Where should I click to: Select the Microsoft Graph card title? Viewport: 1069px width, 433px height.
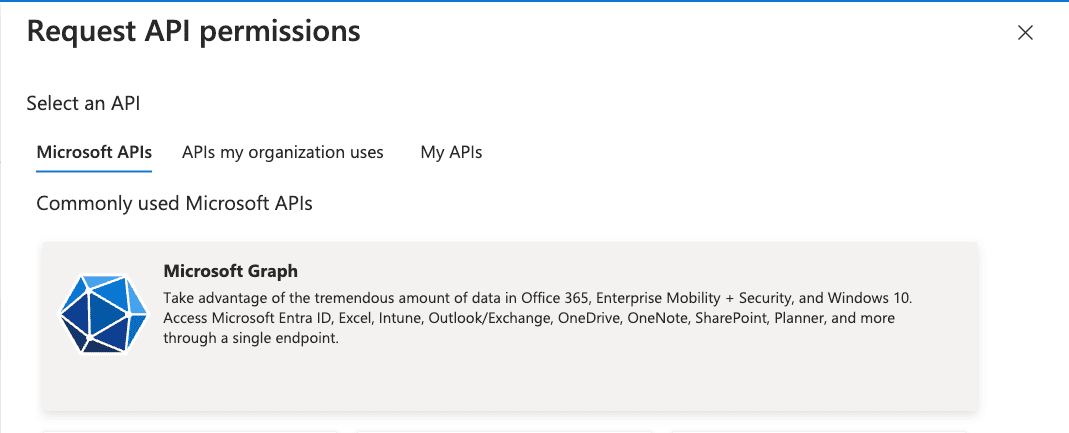(230, 271)
